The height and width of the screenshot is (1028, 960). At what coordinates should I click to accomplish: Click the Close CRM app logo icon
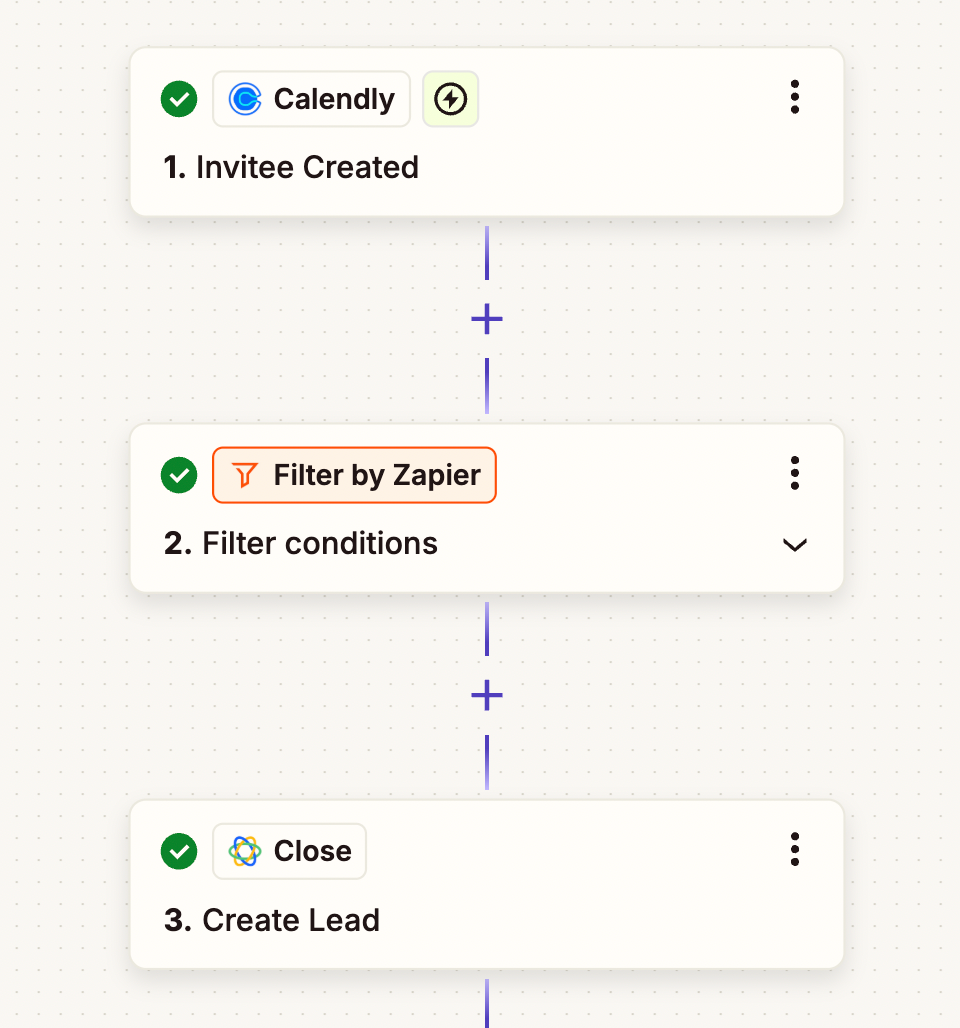(x=245, y=851)
